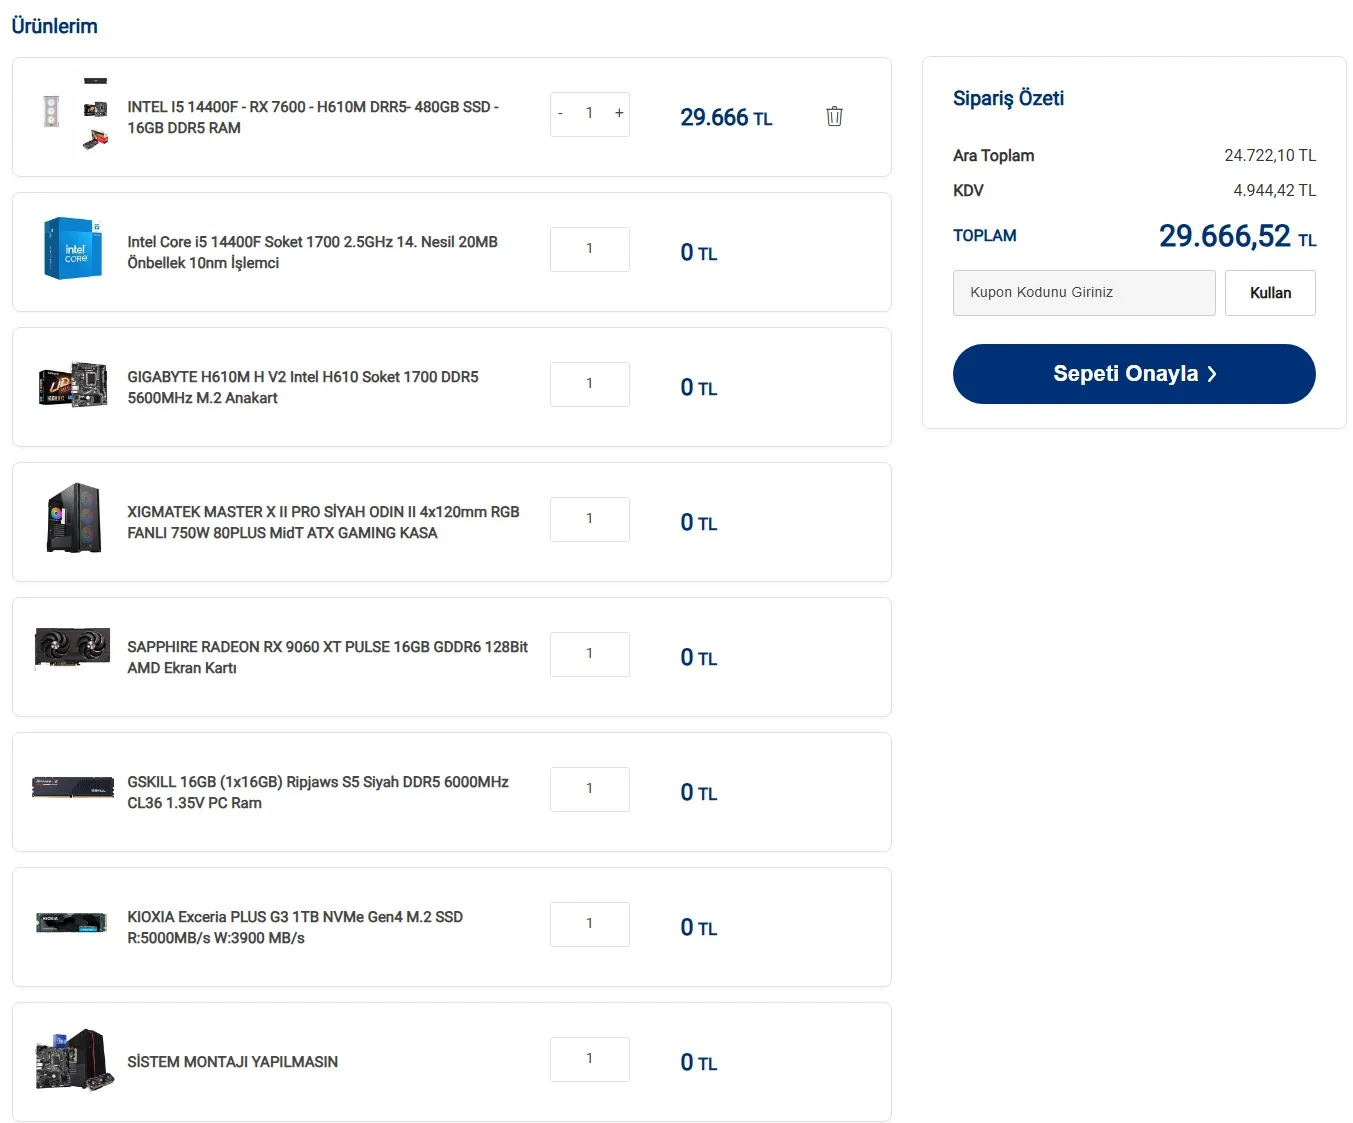Click the Intel Core i5 14400F processor thumbnail
The height and width of the screenshot is (1123, 1353).
tap(73, 248)
